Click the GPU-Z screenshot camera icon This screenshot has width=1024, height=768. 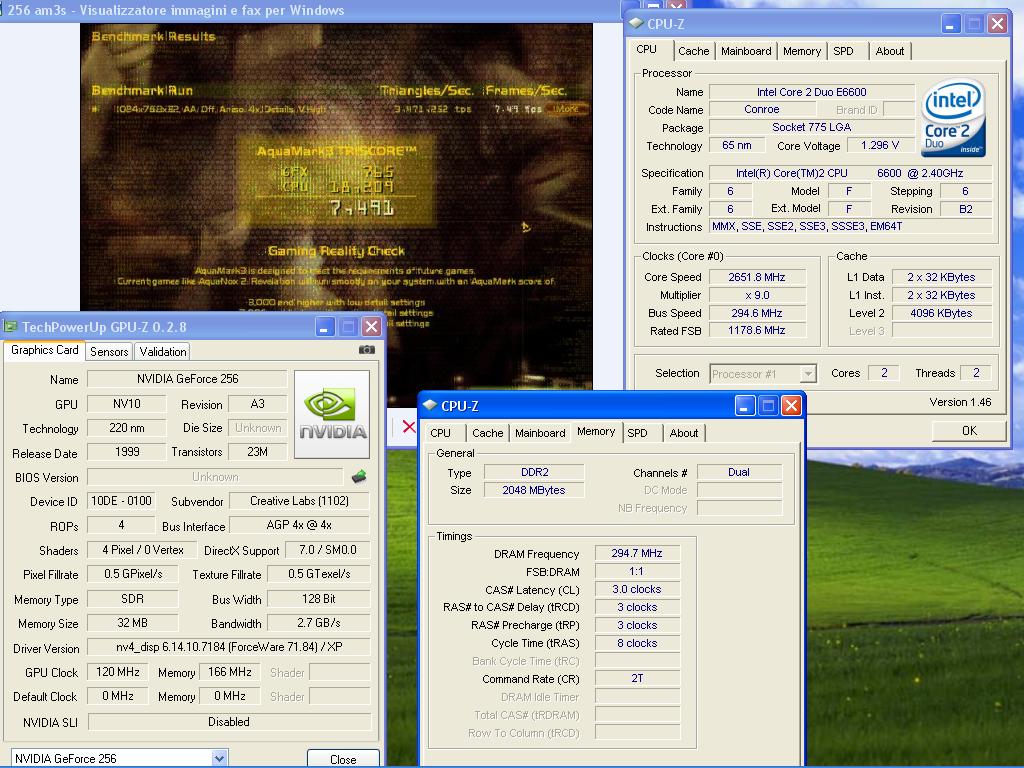pyautogui.click(x=367, y=350)
